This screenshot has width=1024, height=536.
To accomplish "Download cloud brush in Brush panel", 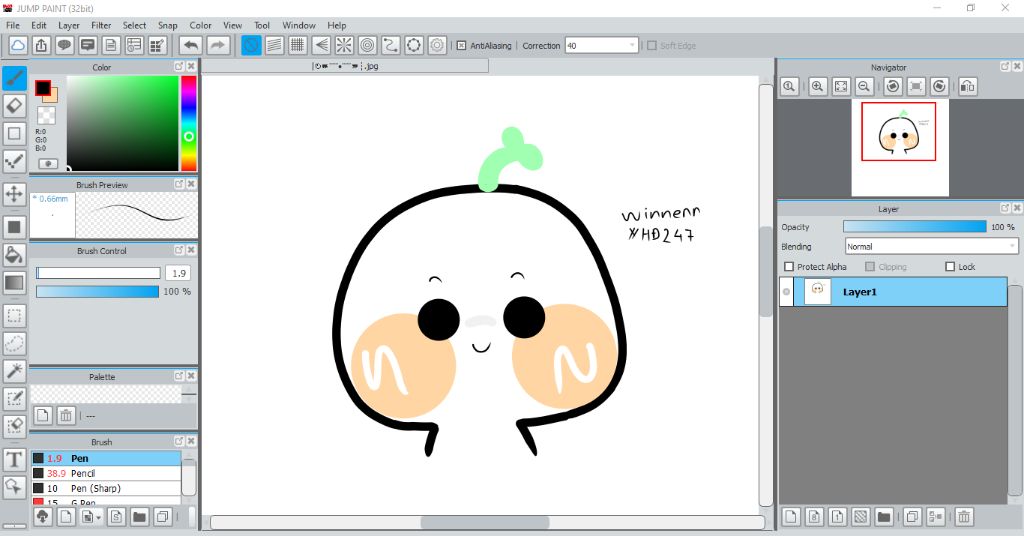I will [x=42, y=517].
